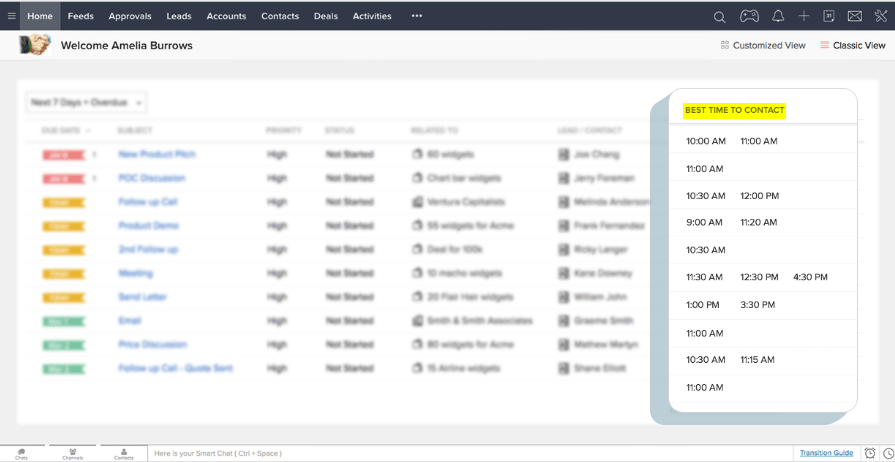Open the Meeting task link
The height and width of the screenshot is (462, 895).
click(135, 274)
